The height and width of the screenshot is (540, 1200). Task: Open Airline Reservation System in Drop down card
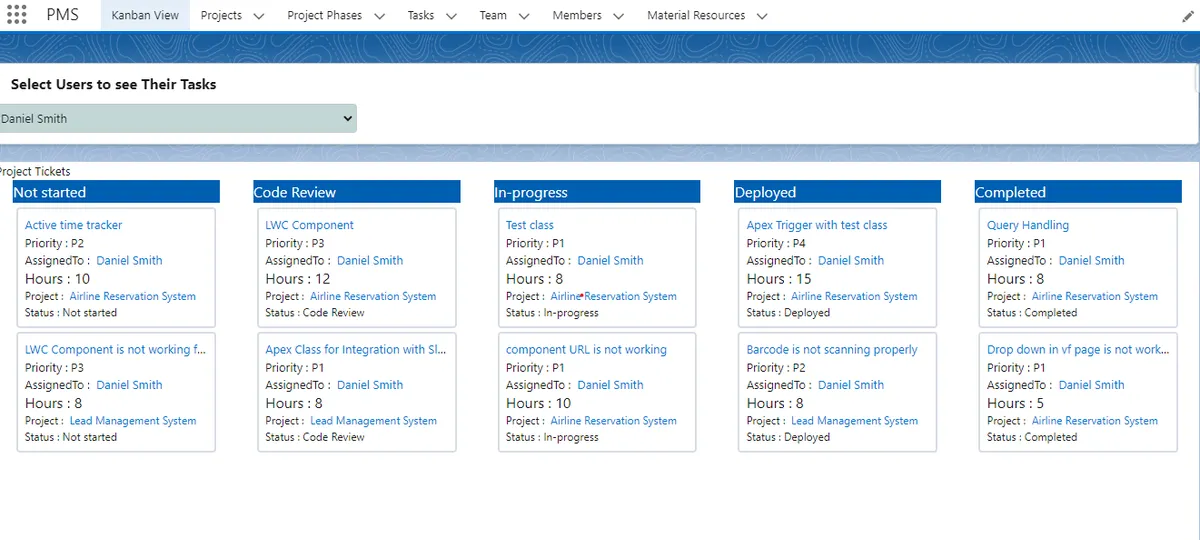pyautogui.click(x=1095, y=421)
